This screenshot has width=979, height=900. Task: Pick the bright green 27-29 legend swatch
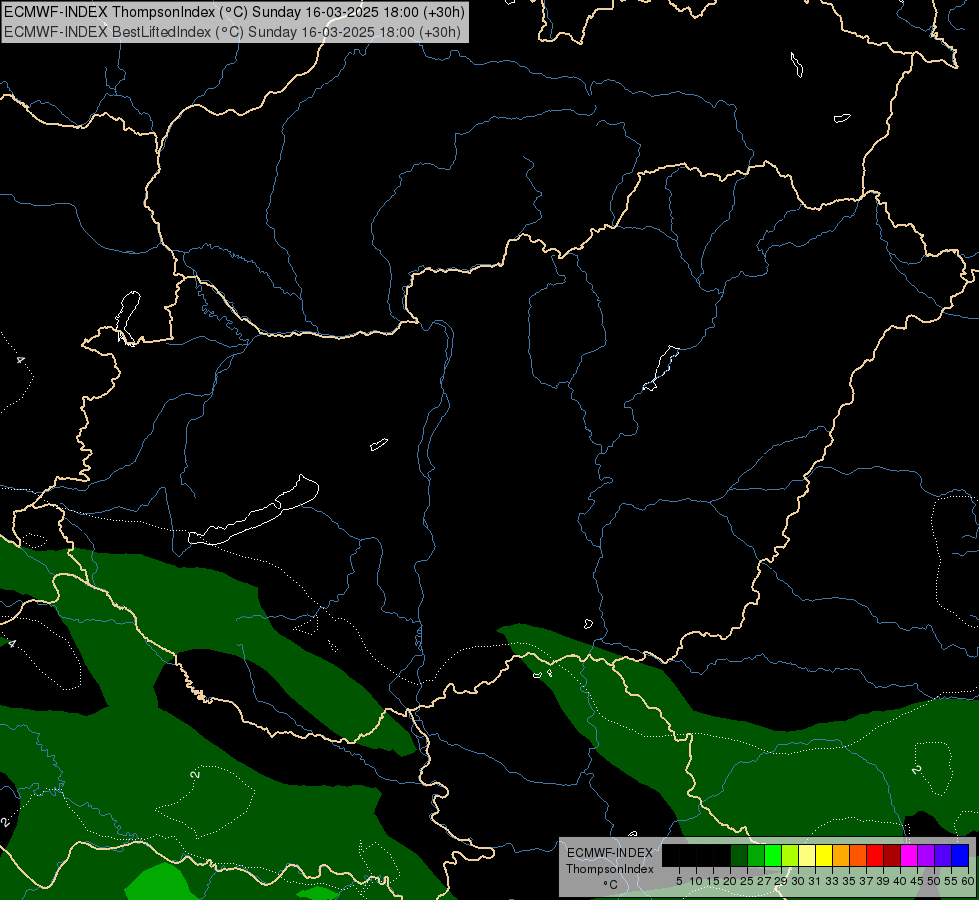point(773,855)
